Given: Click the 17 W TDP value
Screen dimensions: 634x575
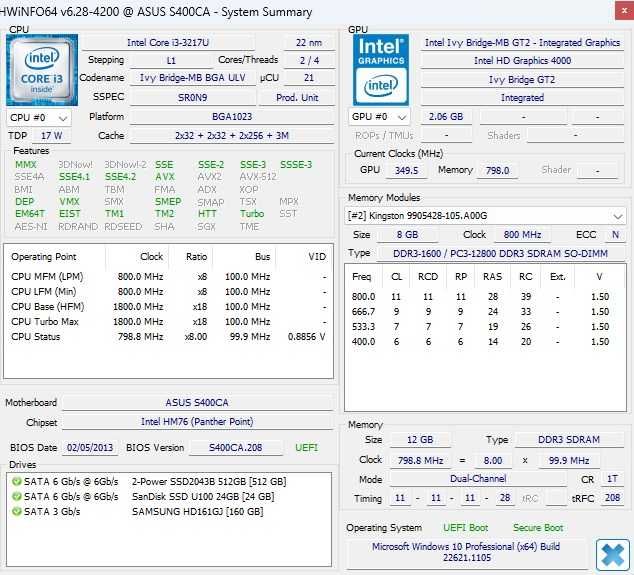Looking at the screenshot, I should pyautogui.click(x=51, y=135).
